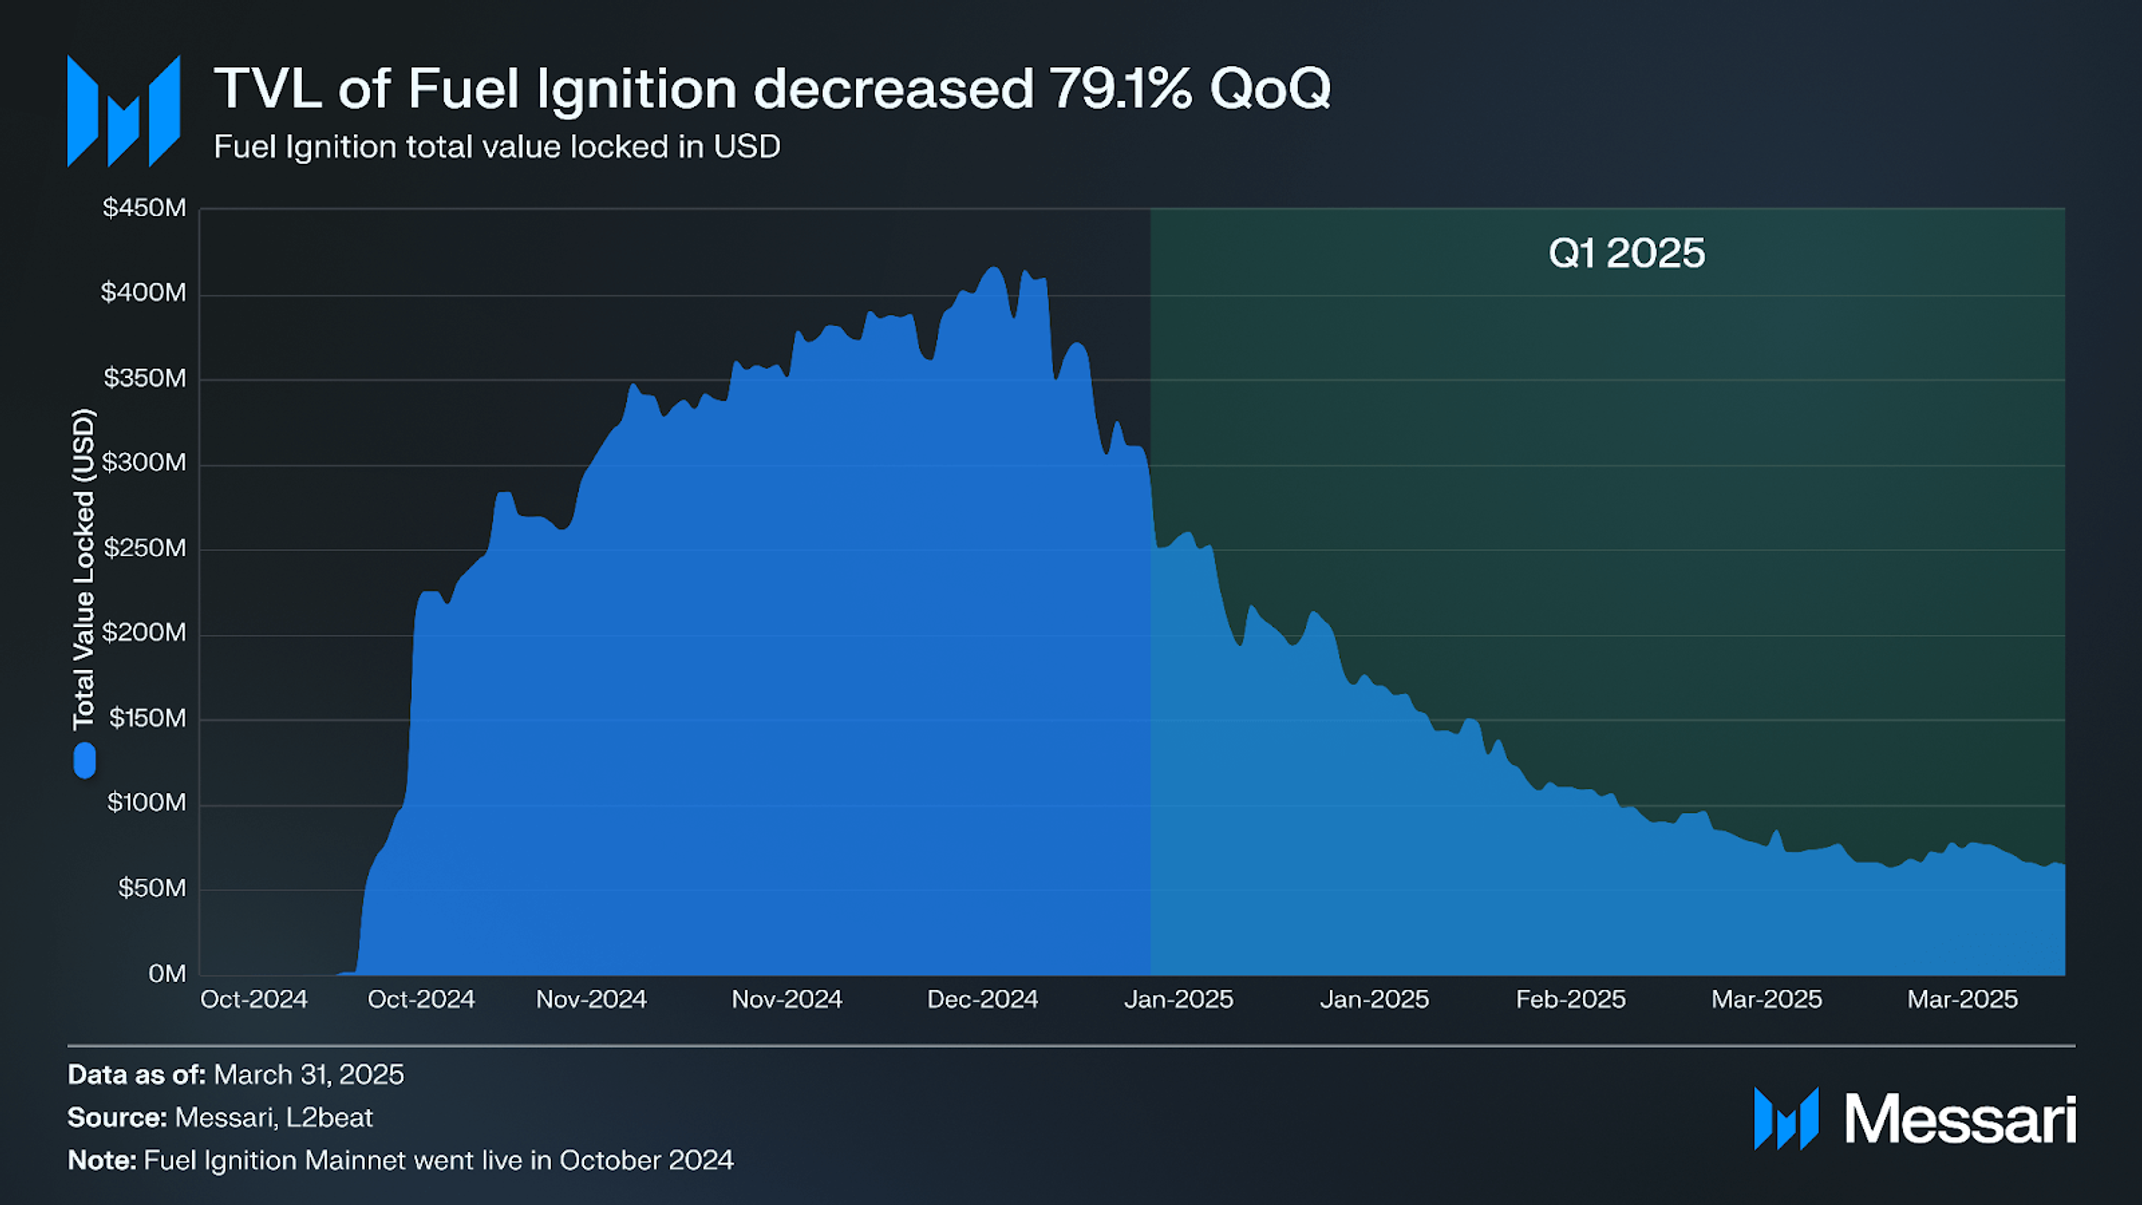Click the Q1 2025 label in shaded region

[1626, 253]
